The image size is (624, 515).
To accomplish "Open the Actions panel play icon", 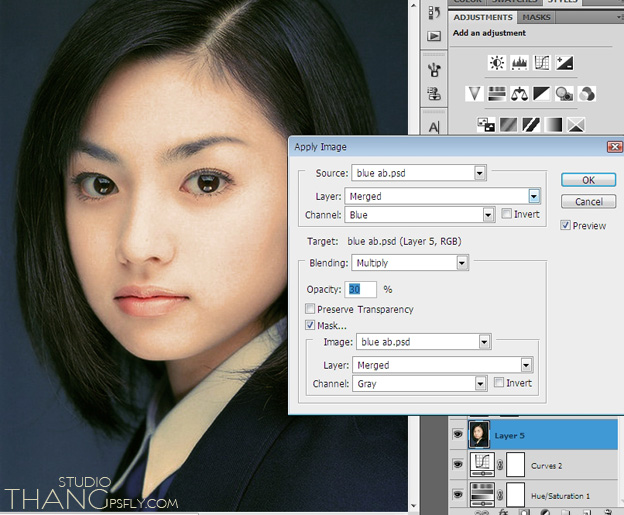I will [x=434, y=36].
